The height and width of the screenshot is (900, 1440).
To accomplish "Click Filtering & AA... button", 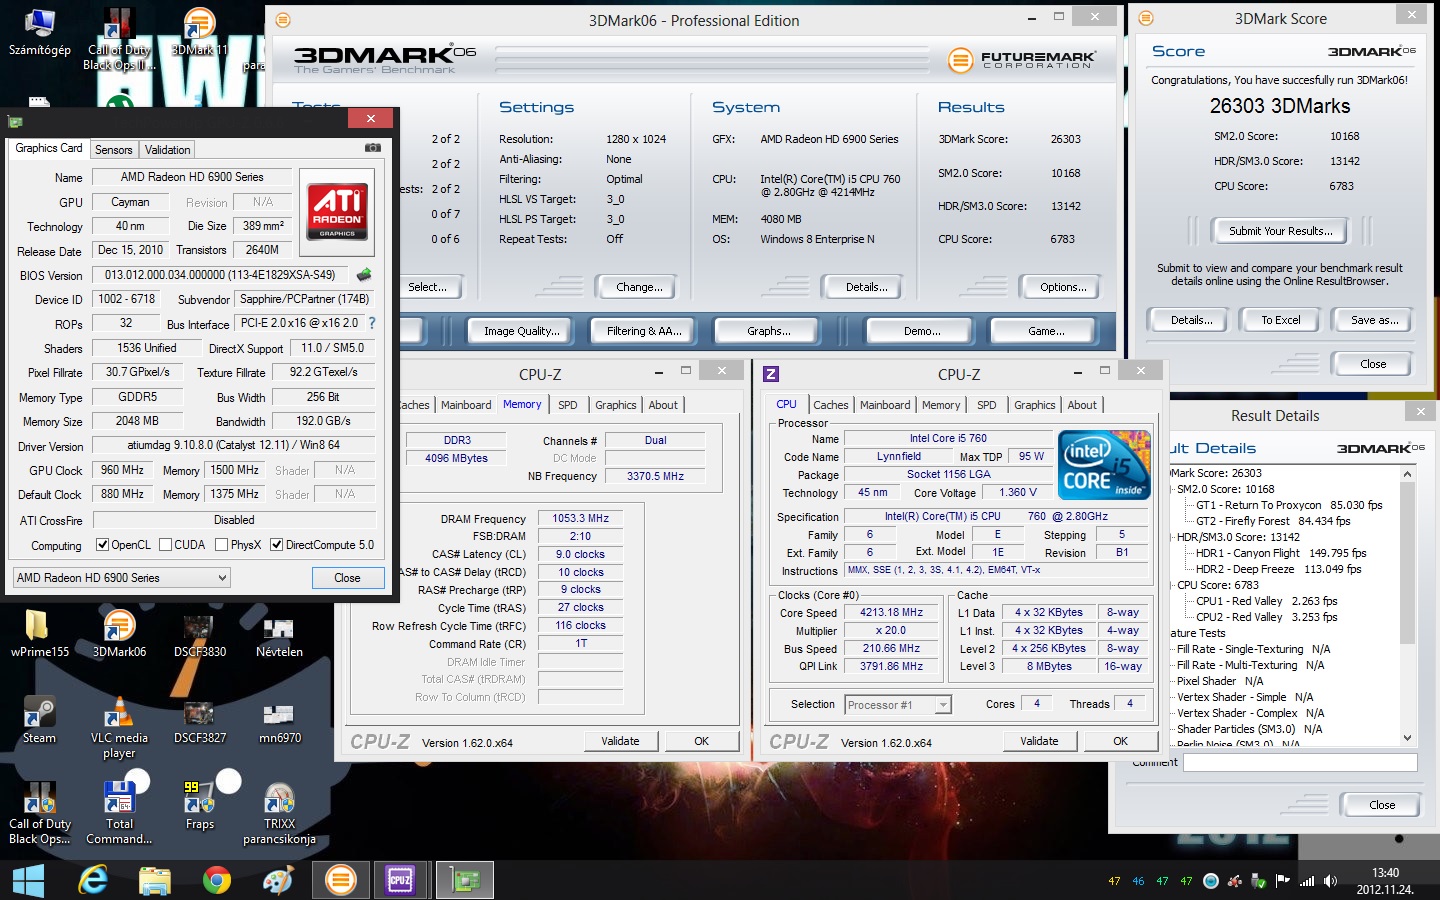I will click(644, 331).
